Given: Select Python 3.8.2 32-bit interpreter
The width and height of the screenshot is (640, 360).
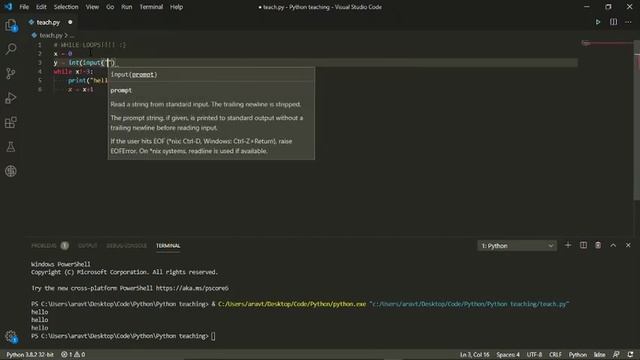Looking at the screenshot, I should [29, 354].
